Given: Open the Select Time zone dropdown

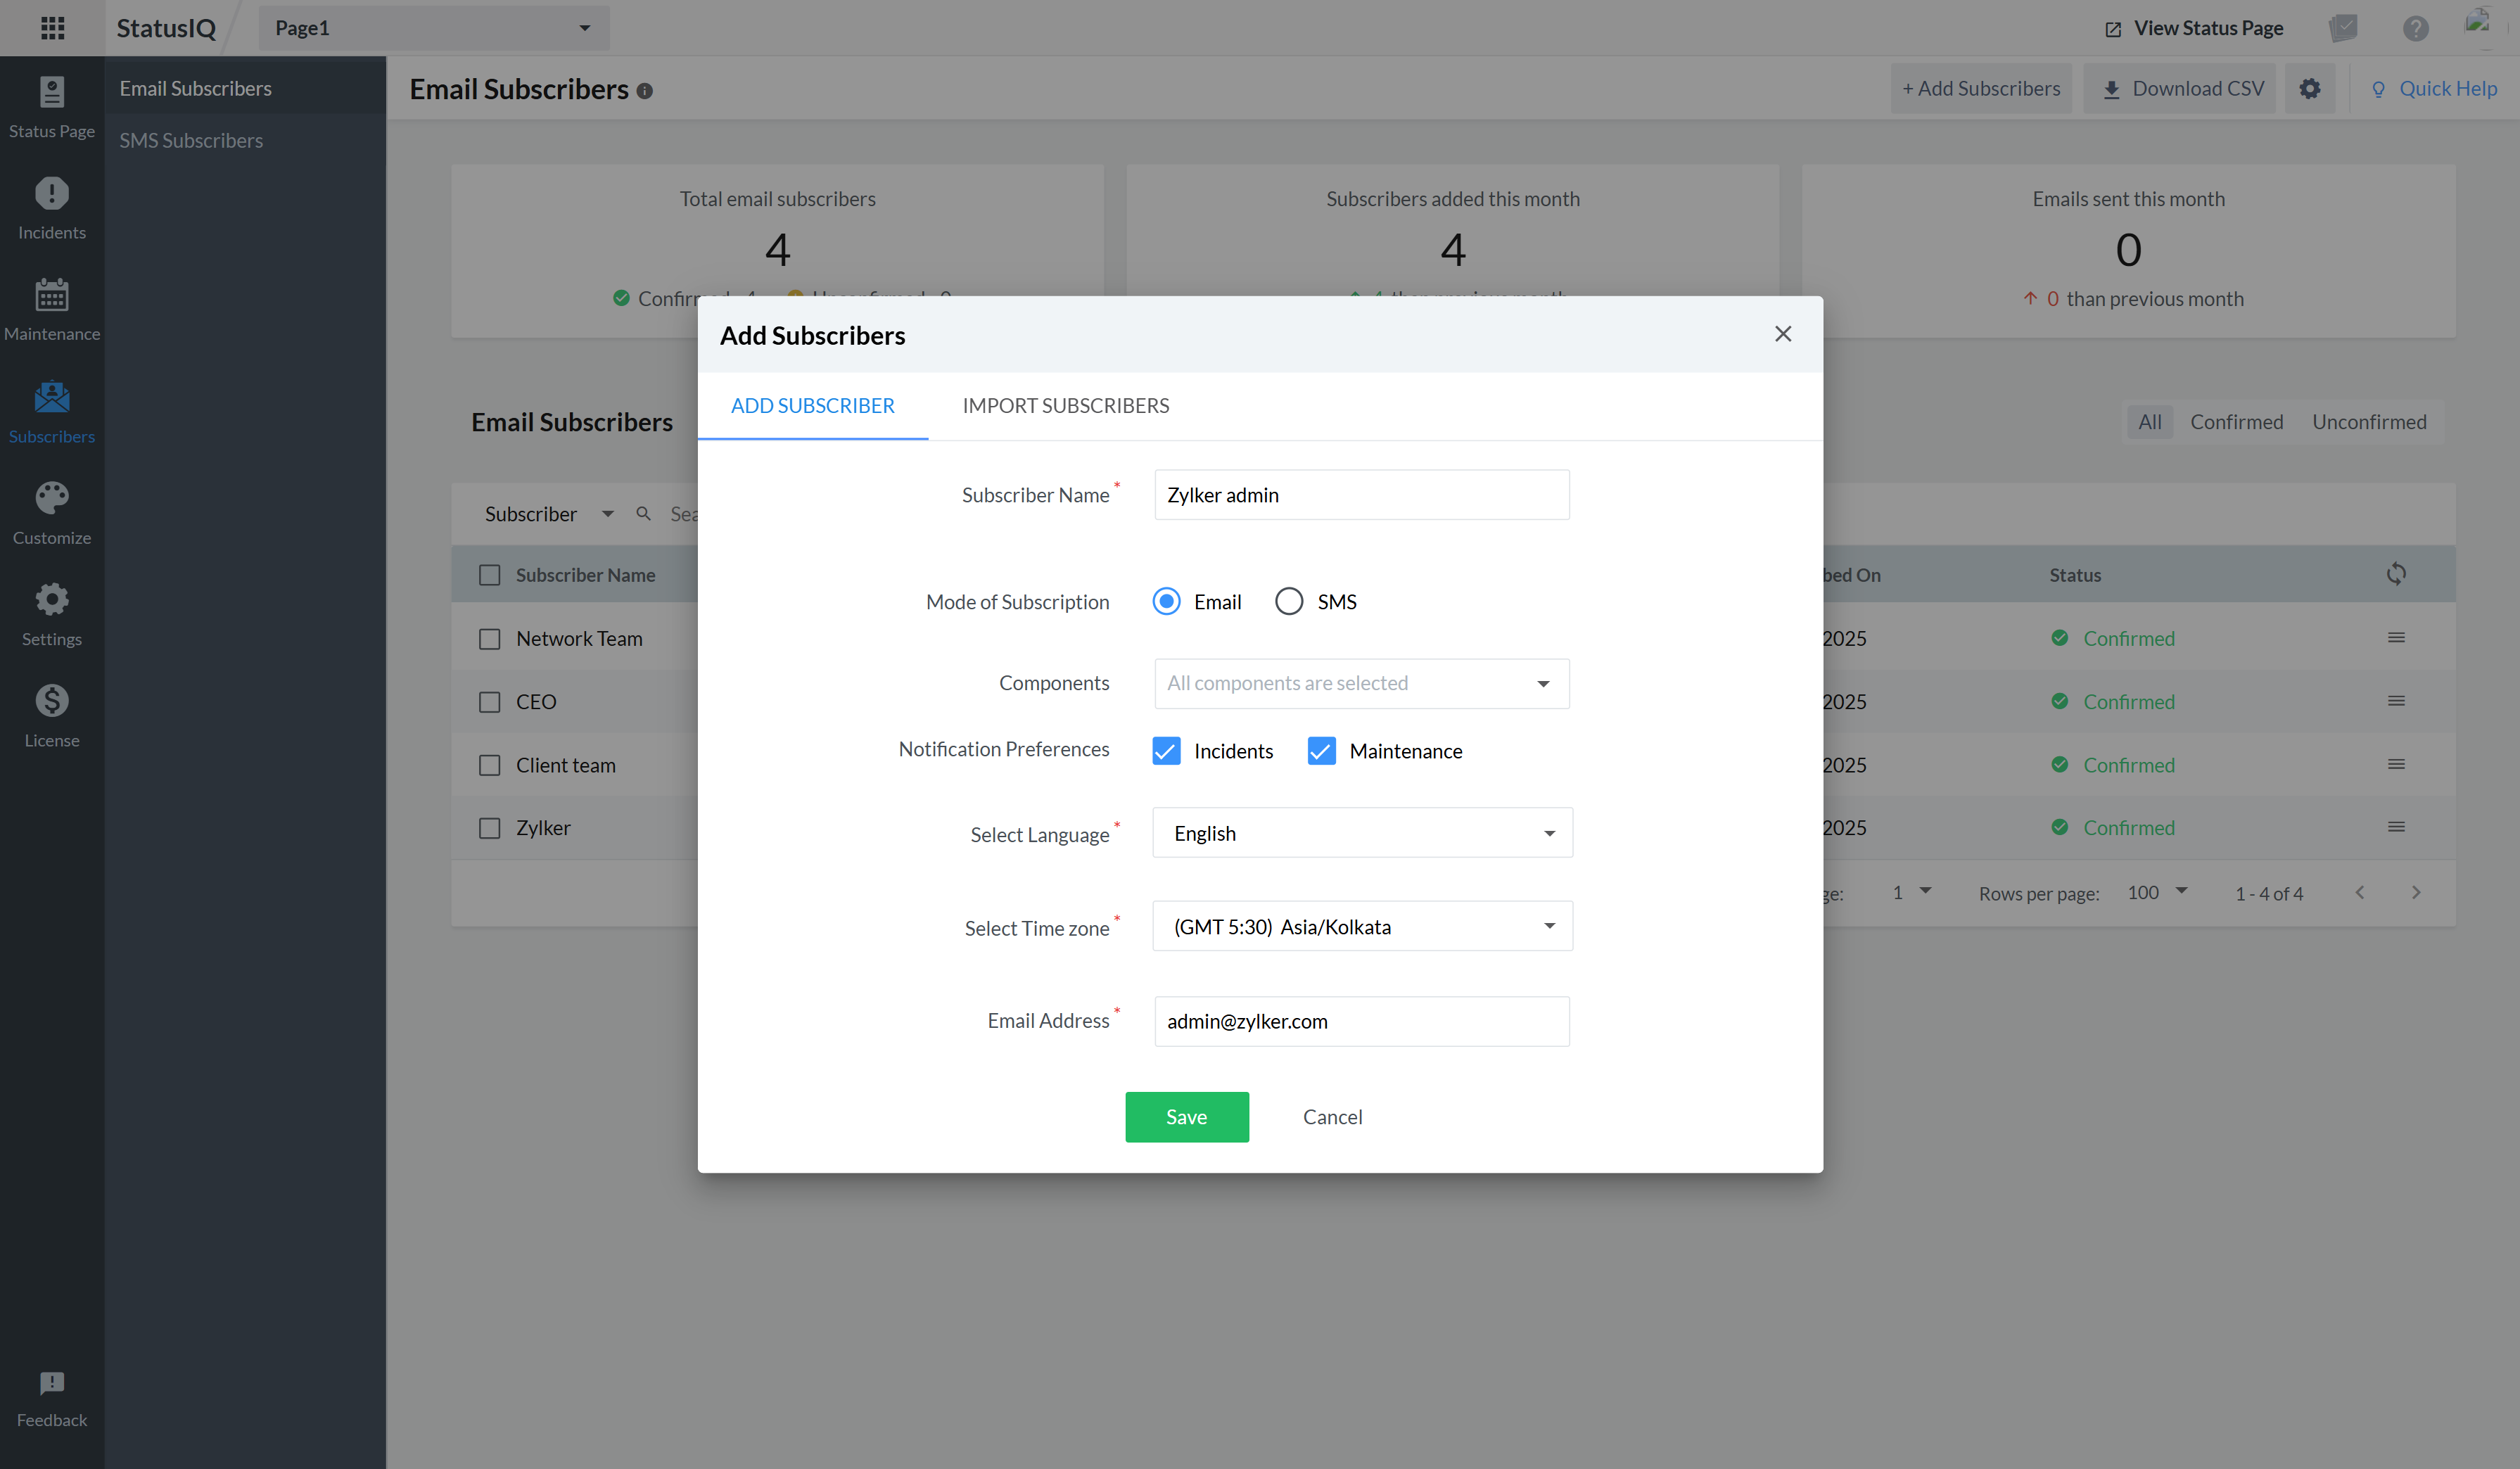Looking at the screenshot, I should [x=1362, y=927].
